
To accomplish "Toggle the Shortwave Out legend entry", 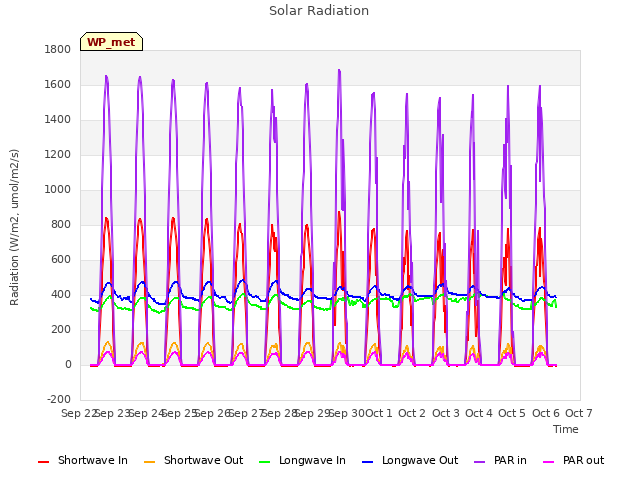I will pyautogui.click(x=193, y=460).
